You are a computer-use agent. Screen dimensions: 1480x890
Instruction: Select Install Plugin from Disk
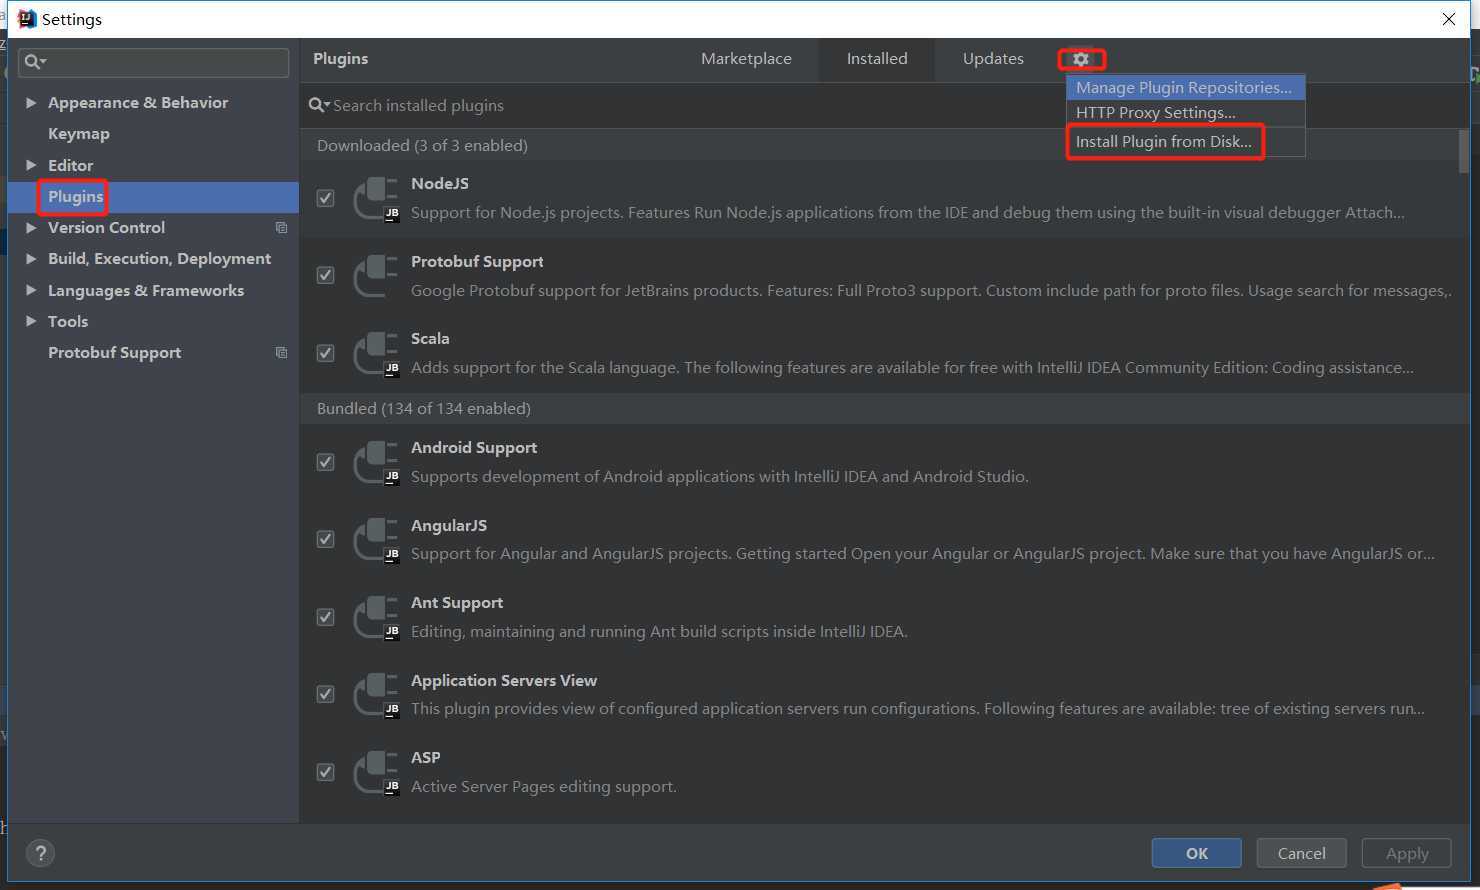click(x=1185, y=142)
